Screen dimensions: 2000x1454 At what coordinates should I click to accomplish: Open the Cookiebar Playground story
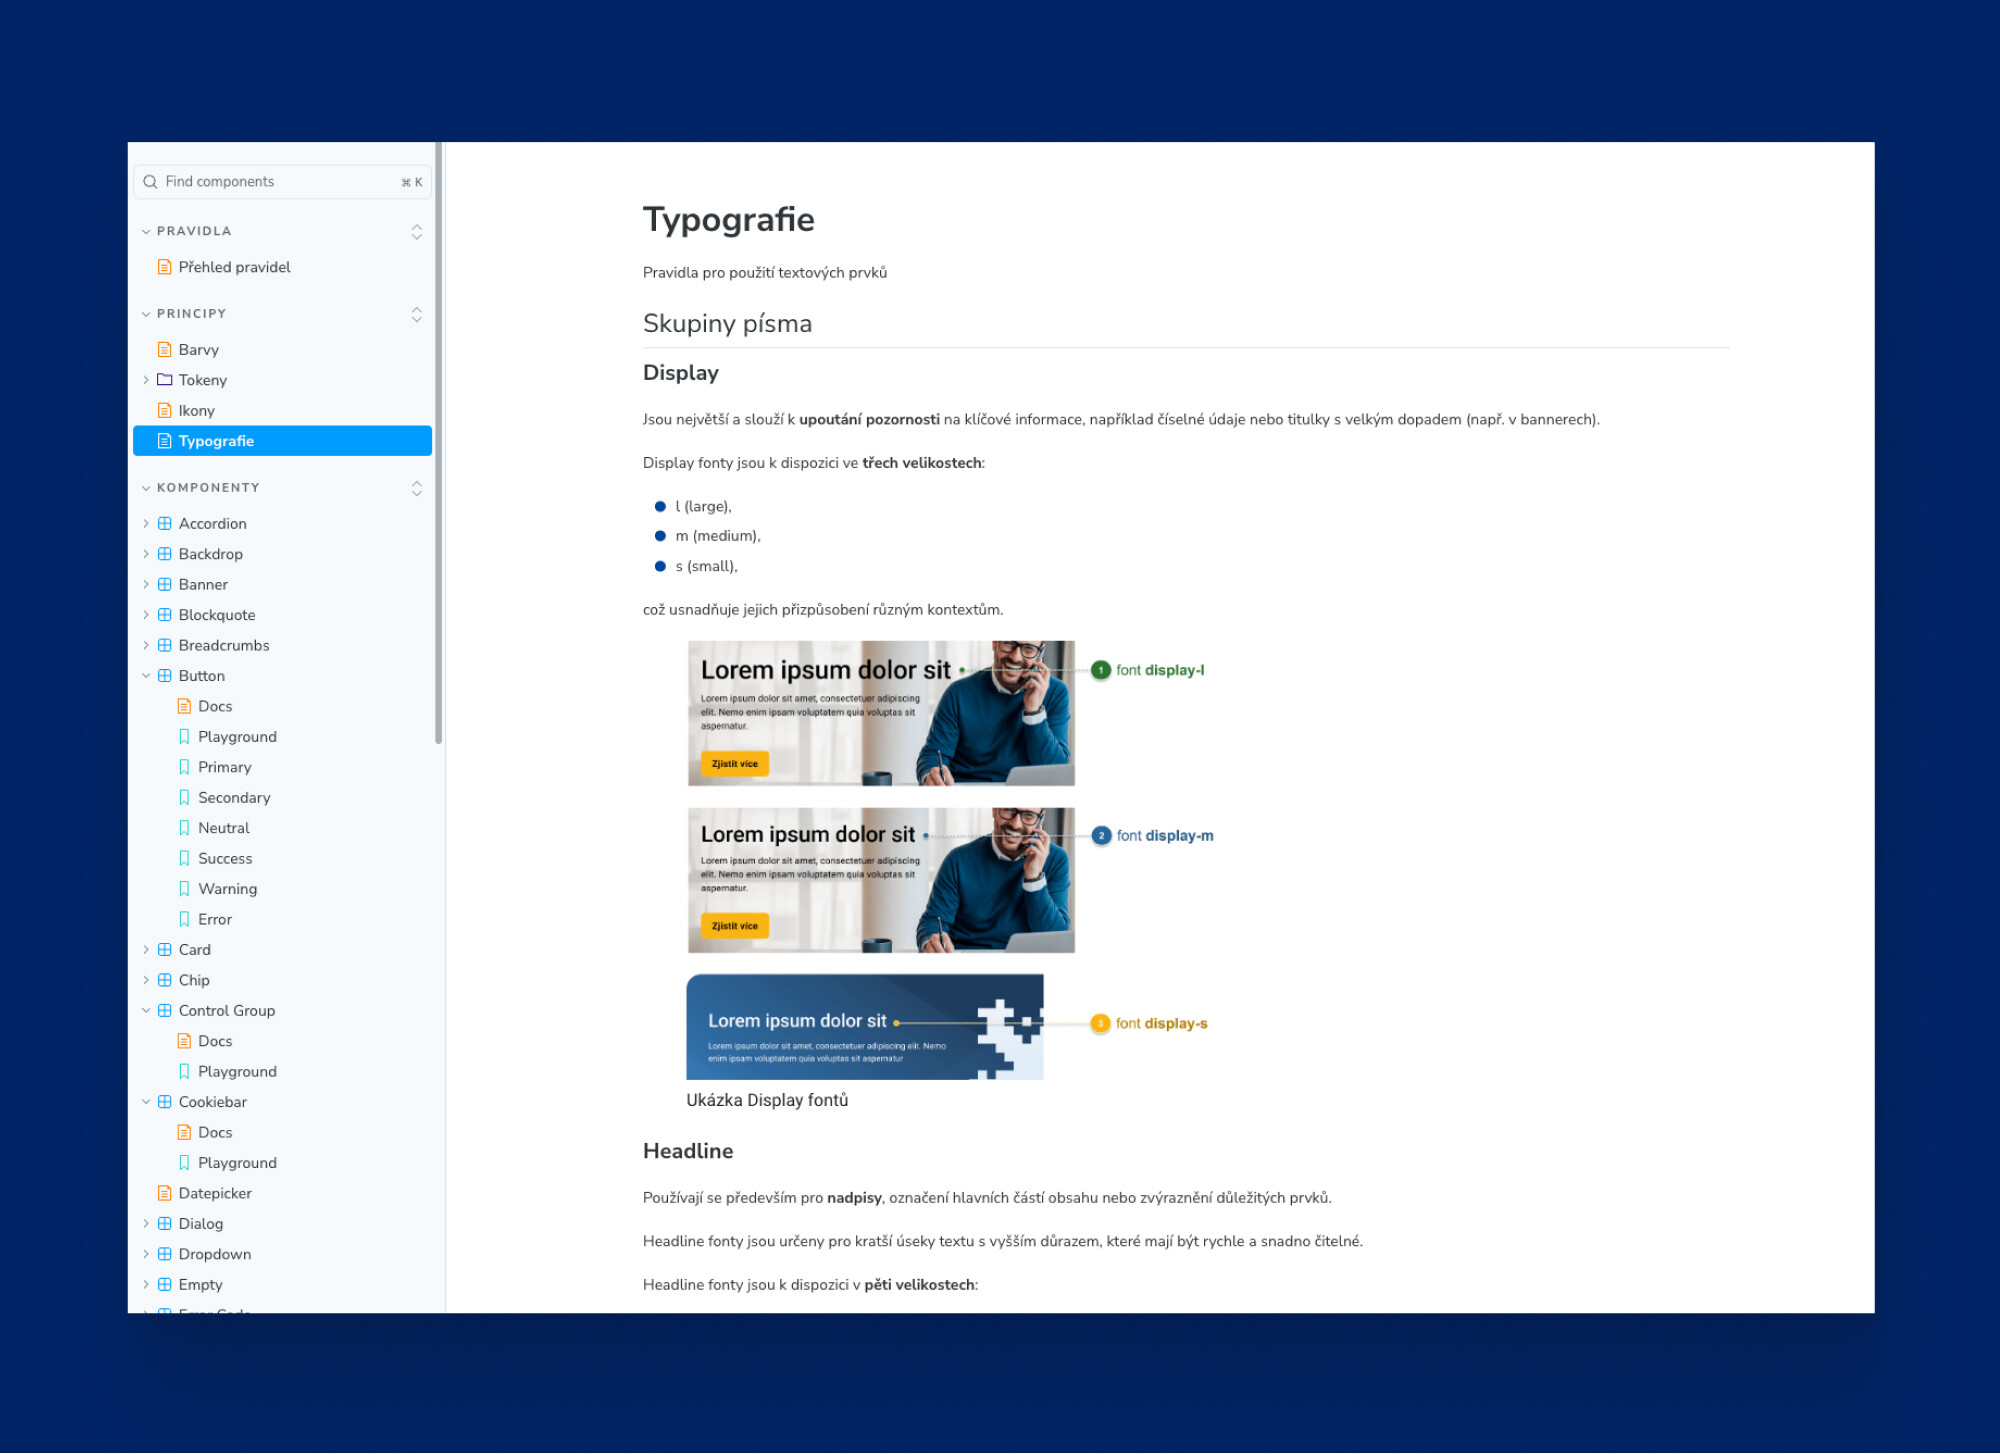(x=282, y=1163)
